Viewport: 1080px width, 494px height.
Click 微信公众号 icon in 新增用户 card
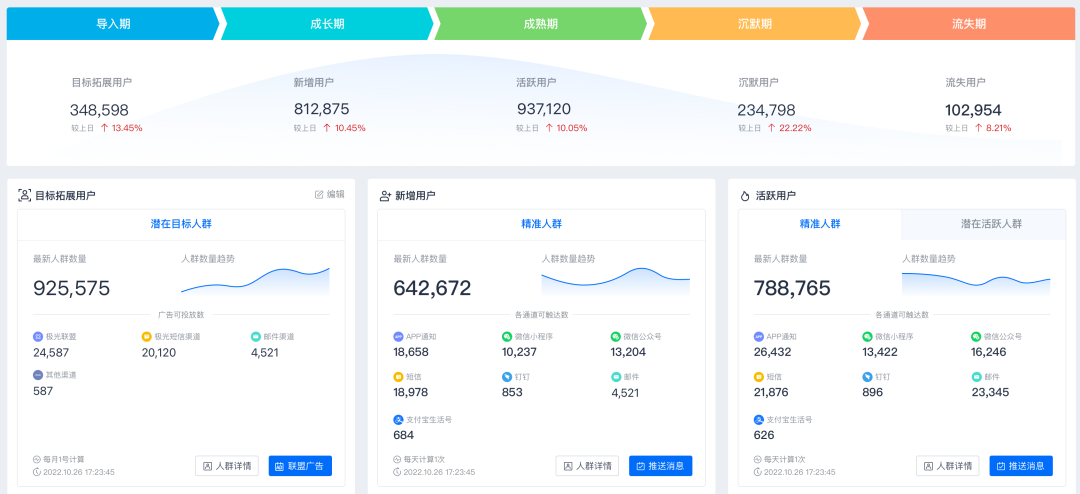tap(616, 337)
